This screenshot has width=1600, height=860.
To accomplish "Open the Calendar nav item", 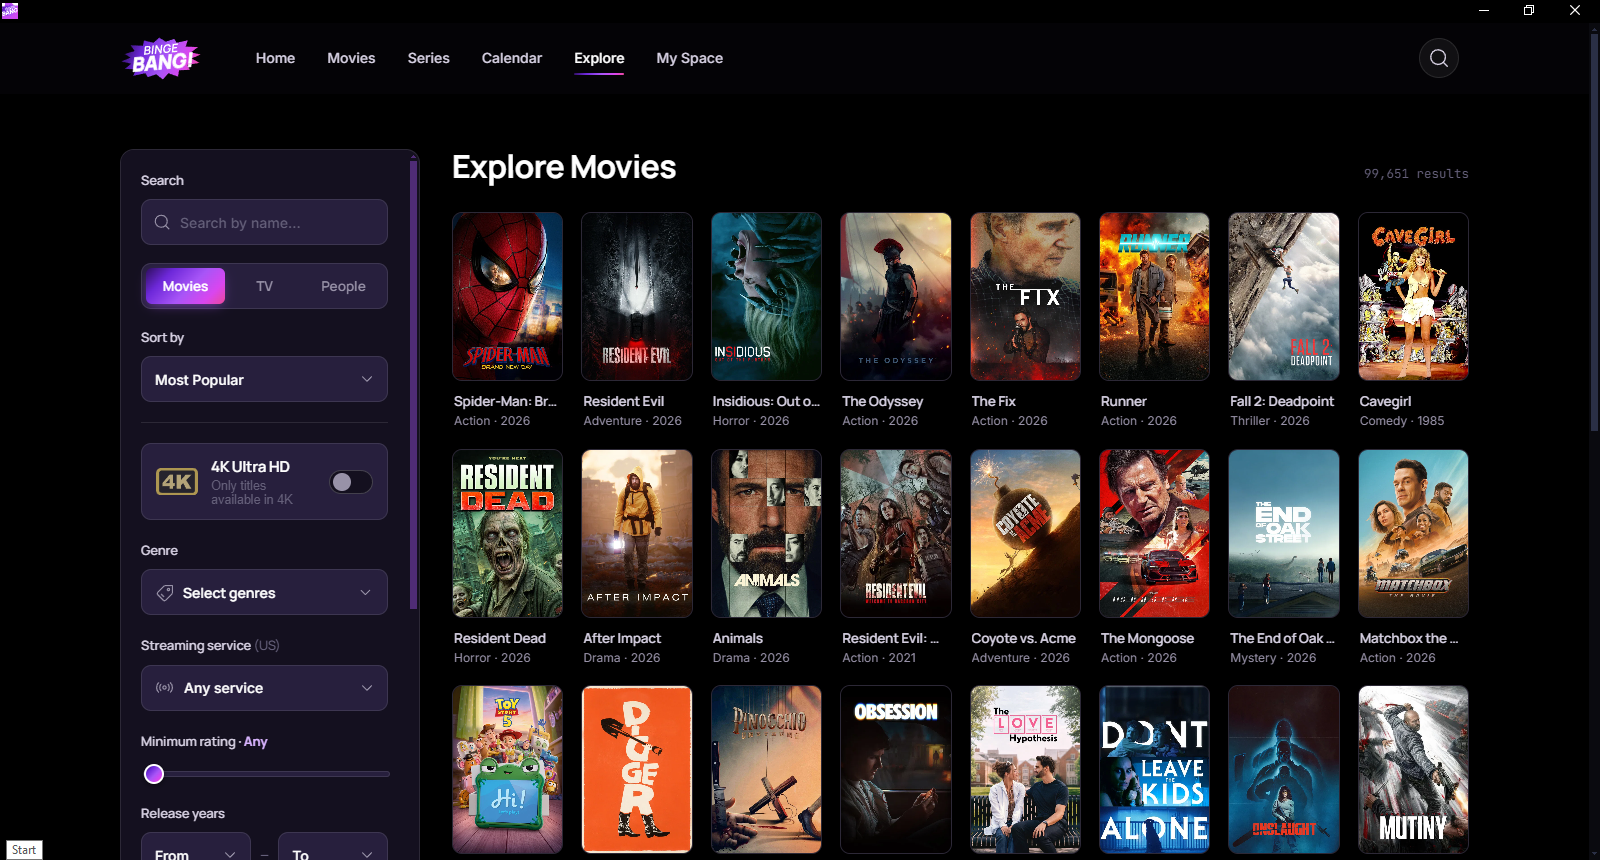I will pyautogui.click(x=512, y=58).
